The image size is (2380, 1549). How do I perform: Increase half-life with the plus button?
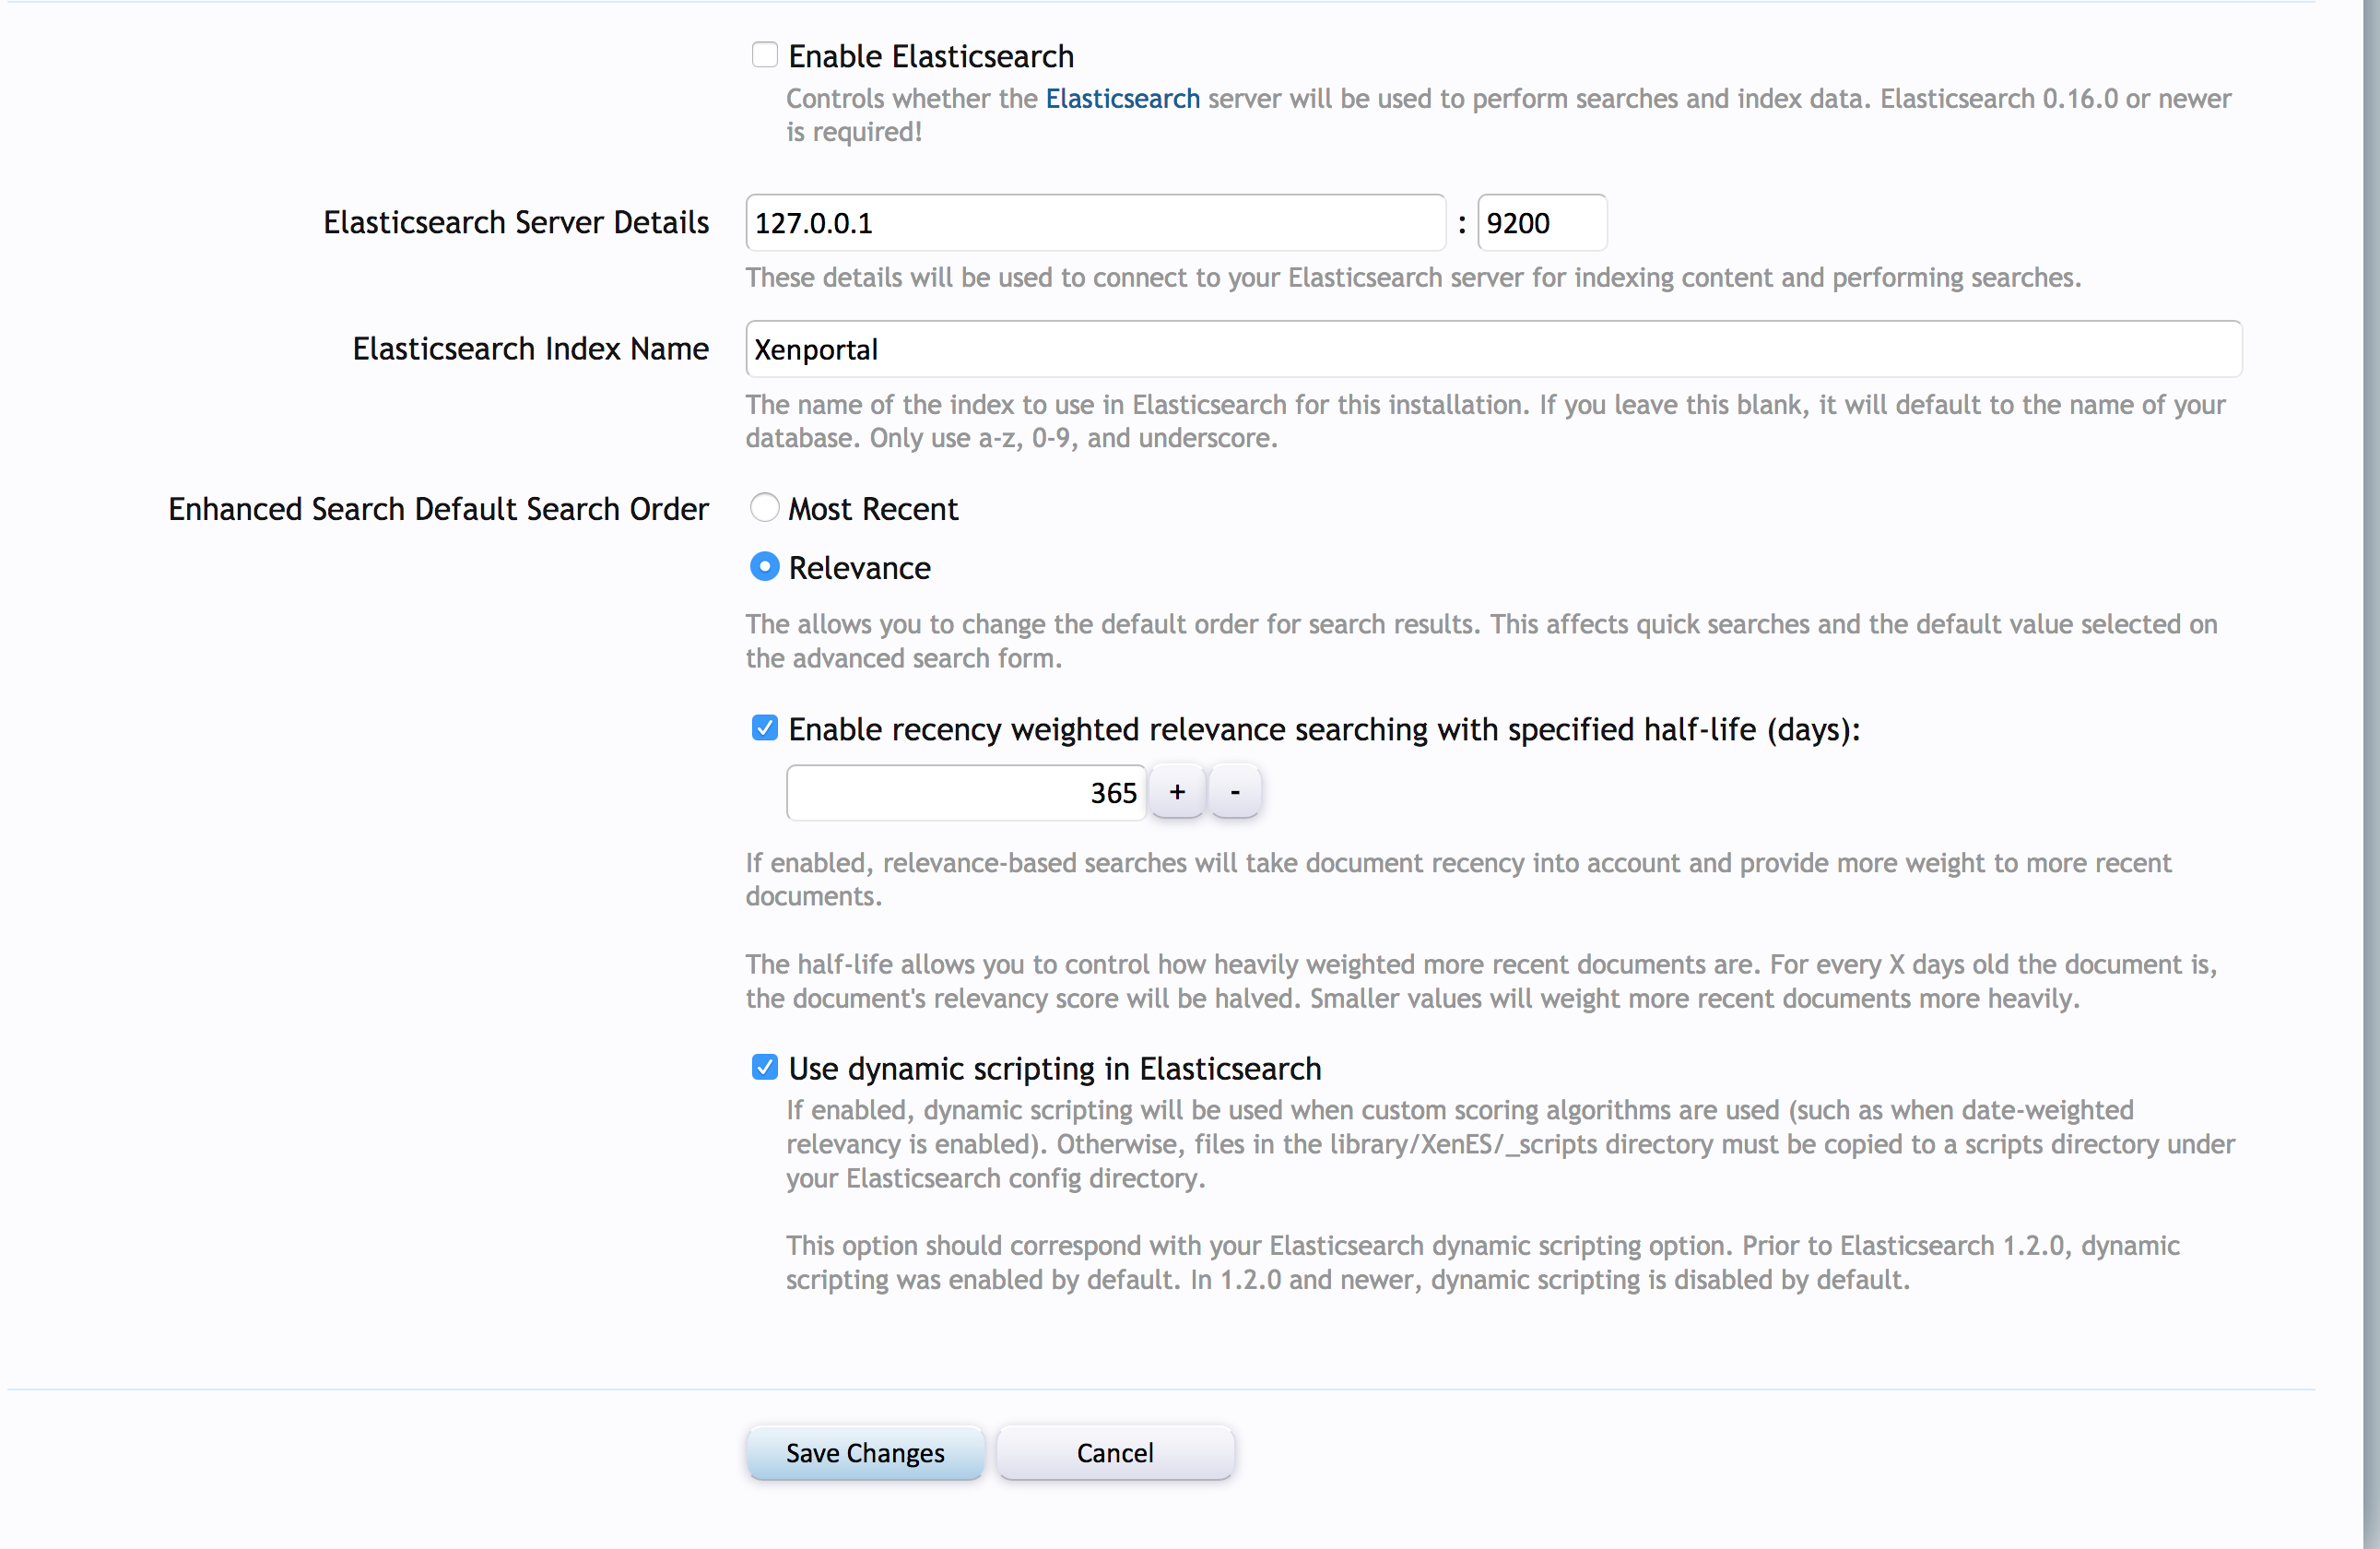pos(1177,792)
